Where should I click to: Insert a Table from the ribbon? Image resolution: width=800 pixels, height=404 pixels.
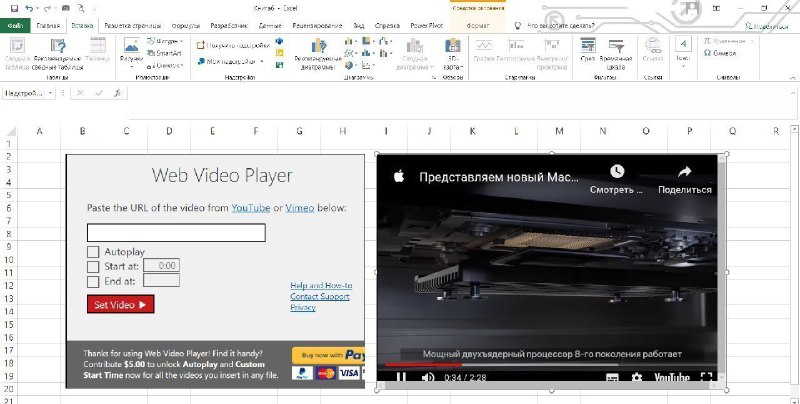[x=97, y=51]
